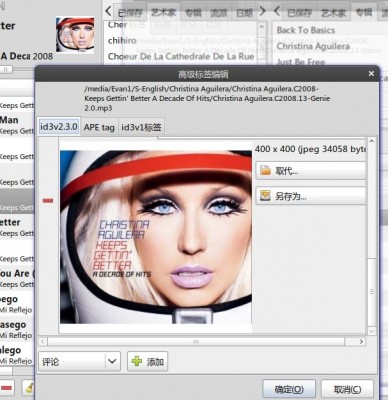The image size is (388, 400).
Task: Click the right chevron after 日期 tab
Action: tap(263, 11)
